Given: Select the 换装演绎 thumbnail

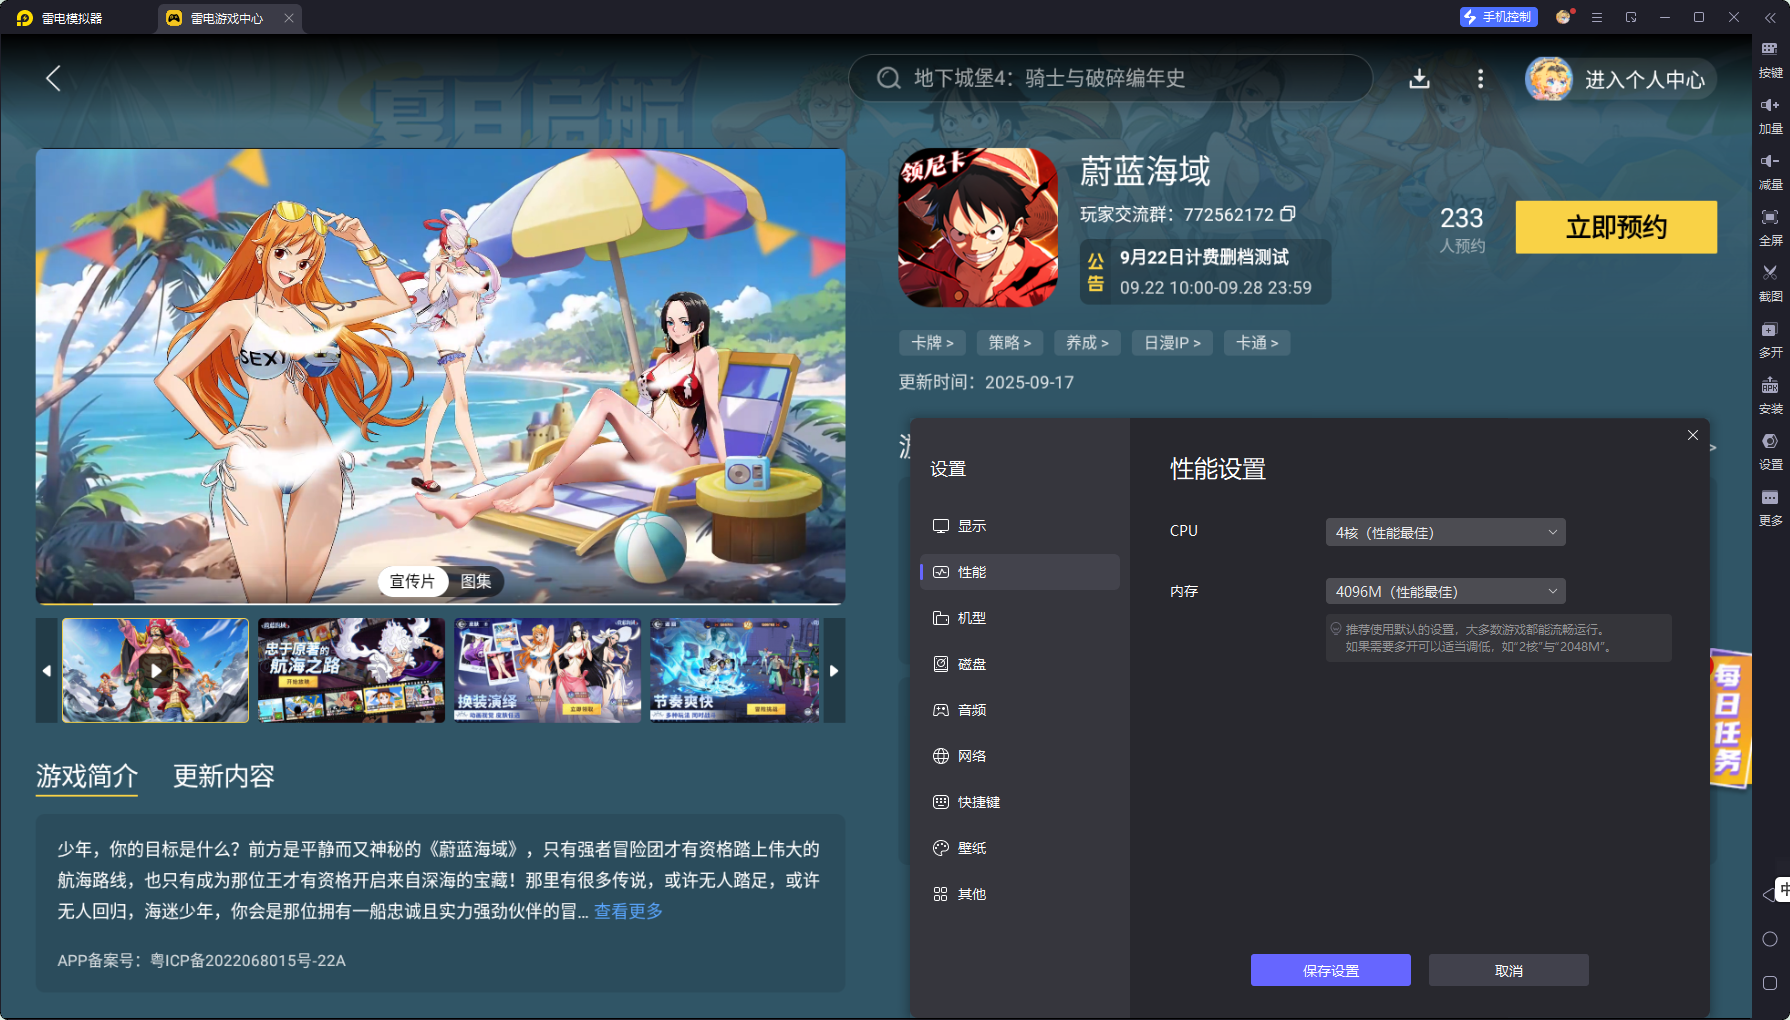Looking at the screenshot, I should coord(547,670).
